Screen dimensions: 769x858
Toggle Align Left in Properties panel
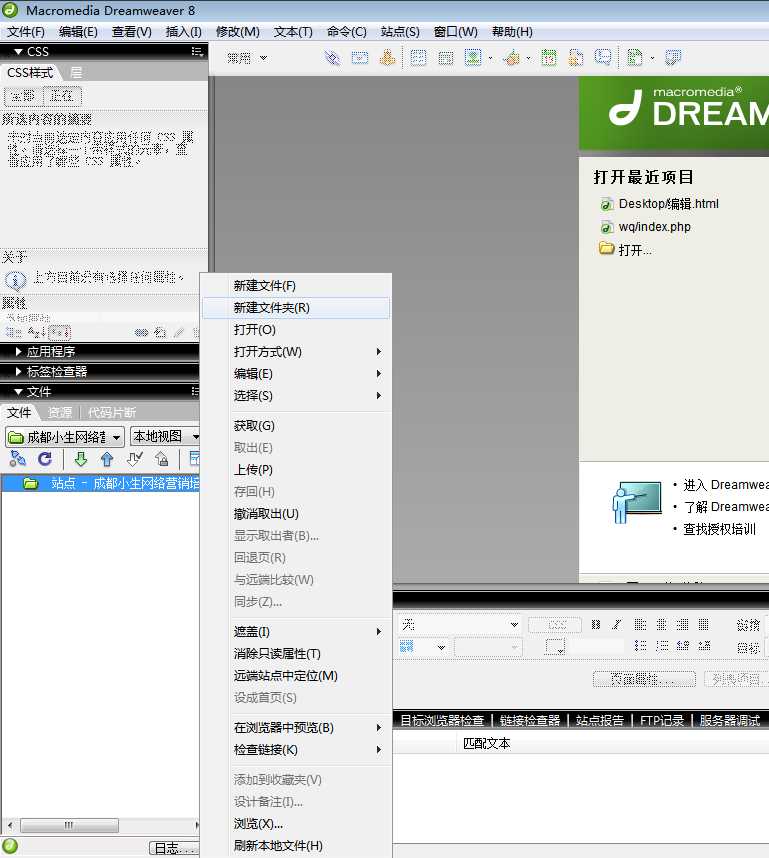point(640,624)
